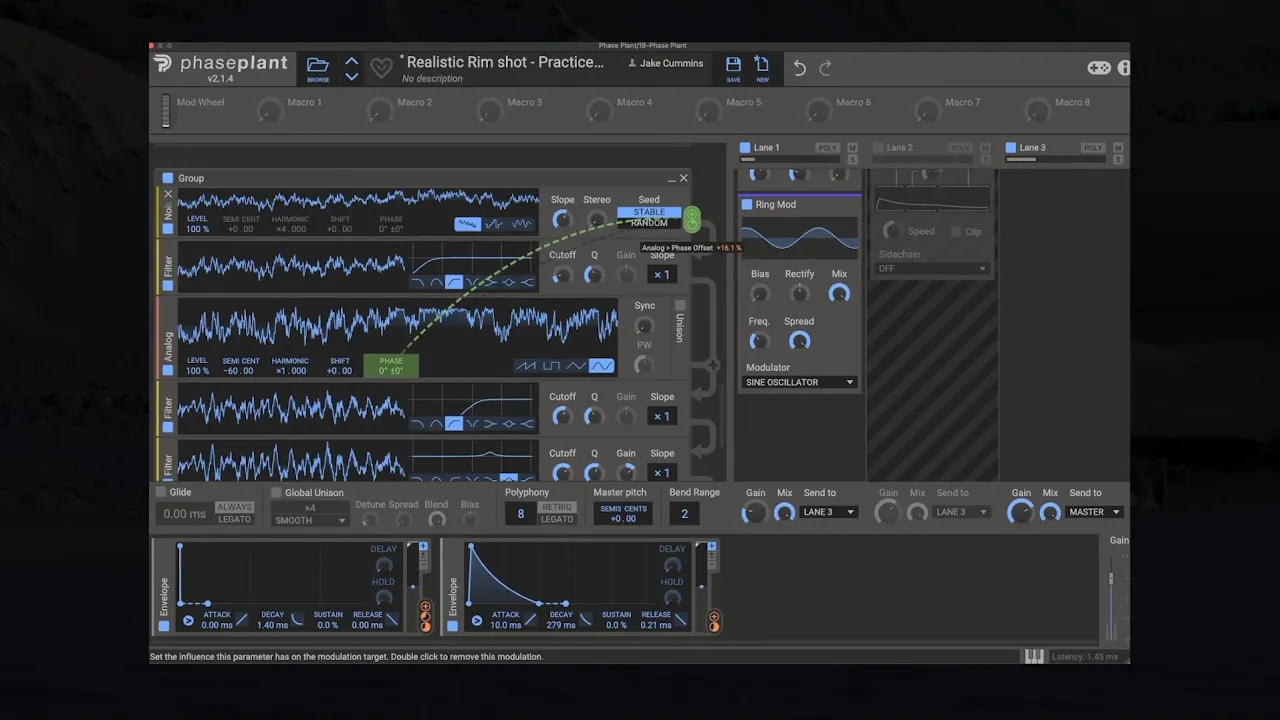Open Lane 1 Send to dropdown
This screenshot has width=1280, height=720.
coord(829,512)
